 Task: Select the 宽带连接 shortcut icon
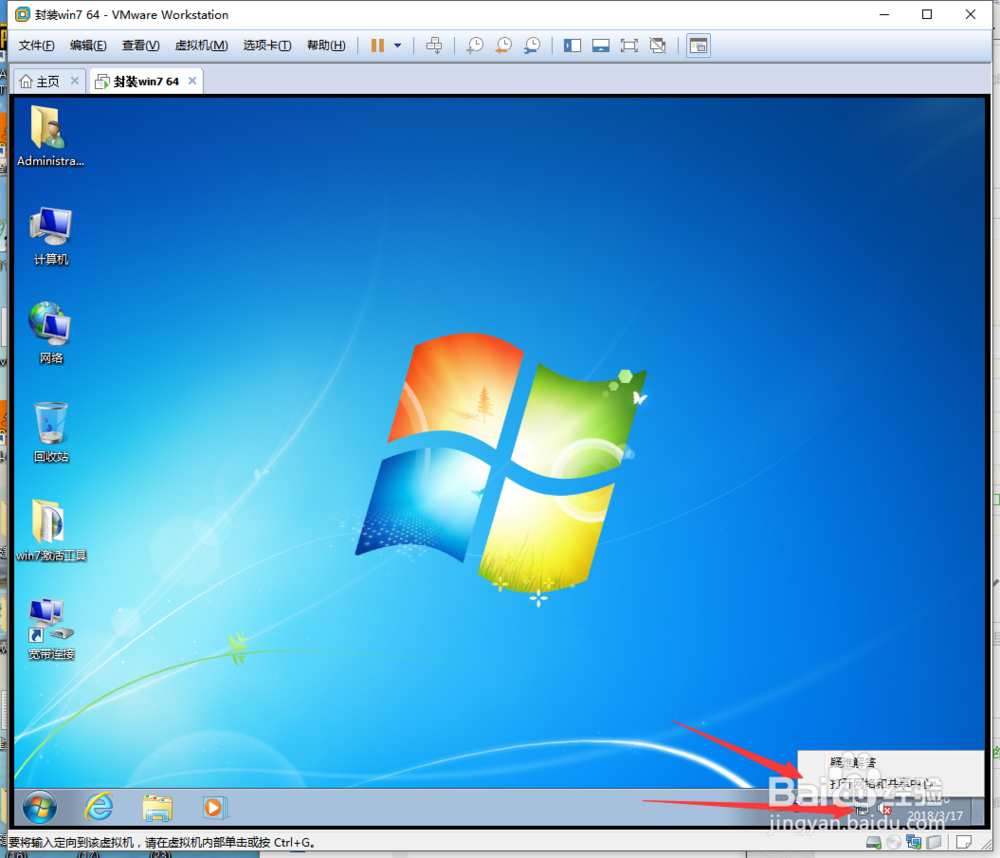51,629
